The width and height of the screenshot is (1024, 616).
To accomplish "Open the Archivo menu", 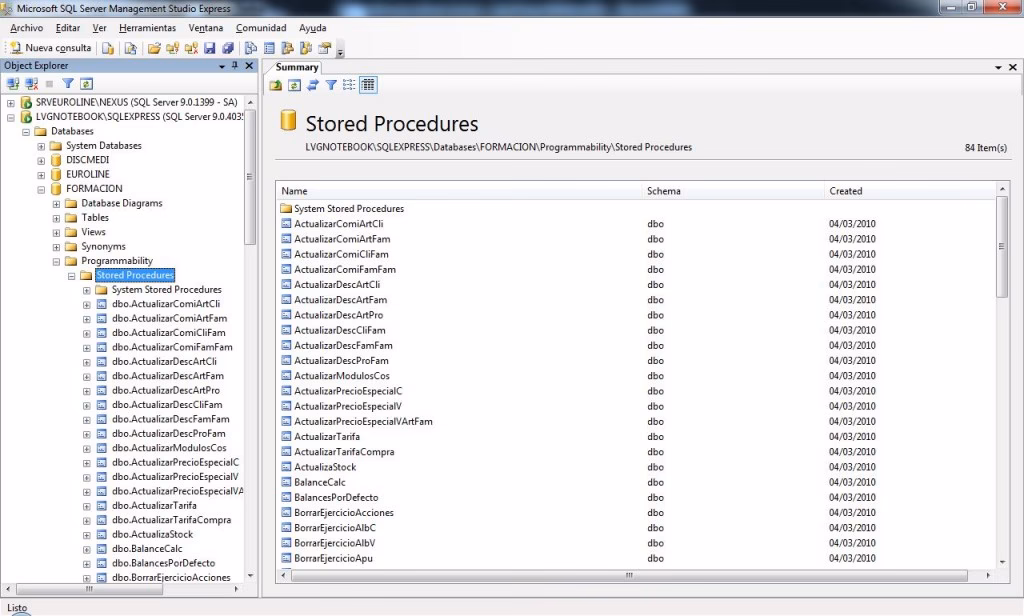I will click(27, 28).
